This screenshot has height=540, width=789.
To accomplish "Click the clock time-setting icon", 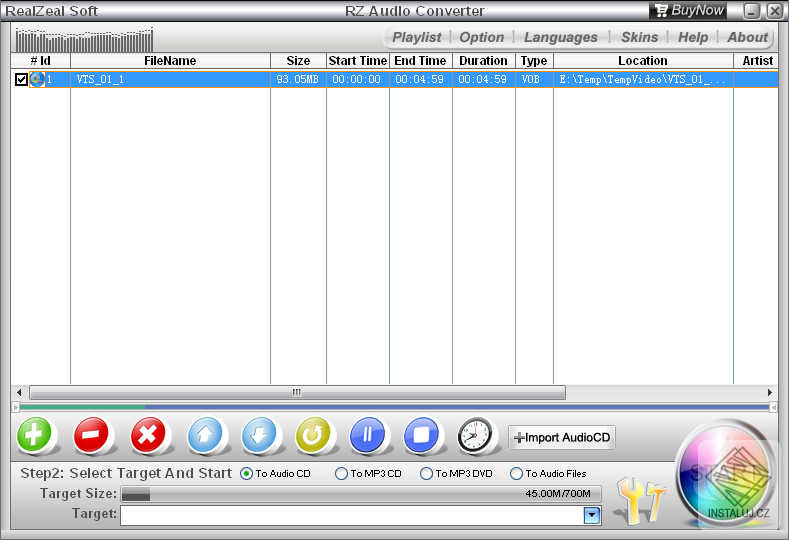I will pyautogui.click(x=475, y=435).
